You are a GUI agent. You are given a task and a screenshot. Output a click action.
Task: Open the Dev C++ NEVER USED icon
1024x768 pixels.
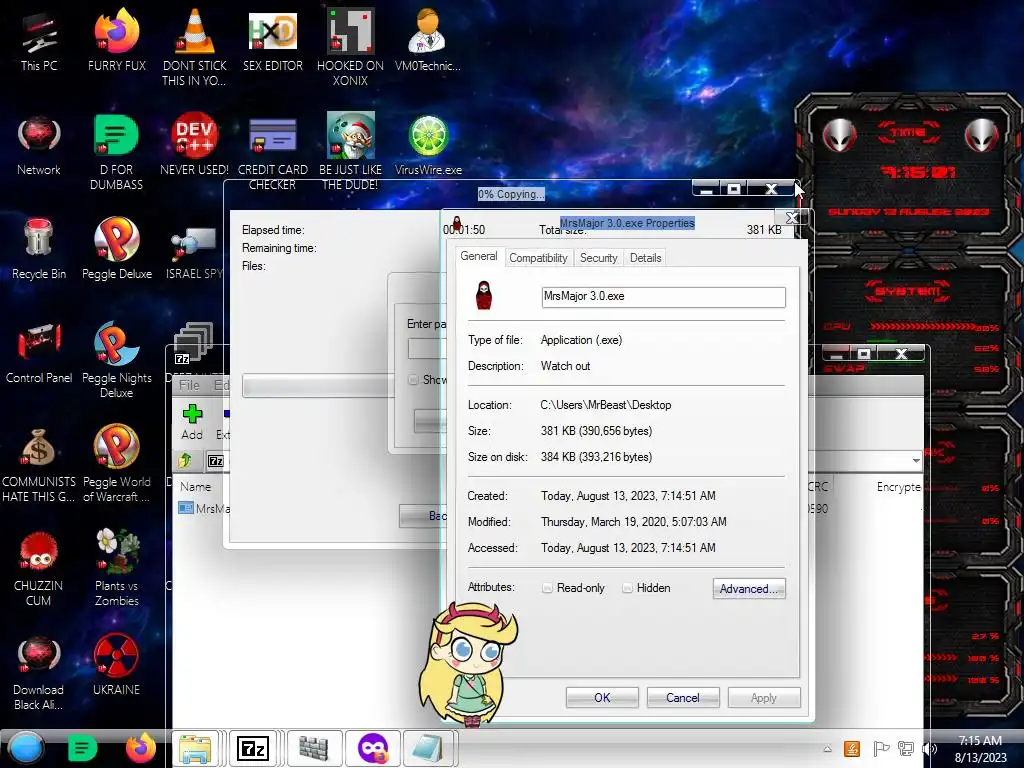[194, 146]
